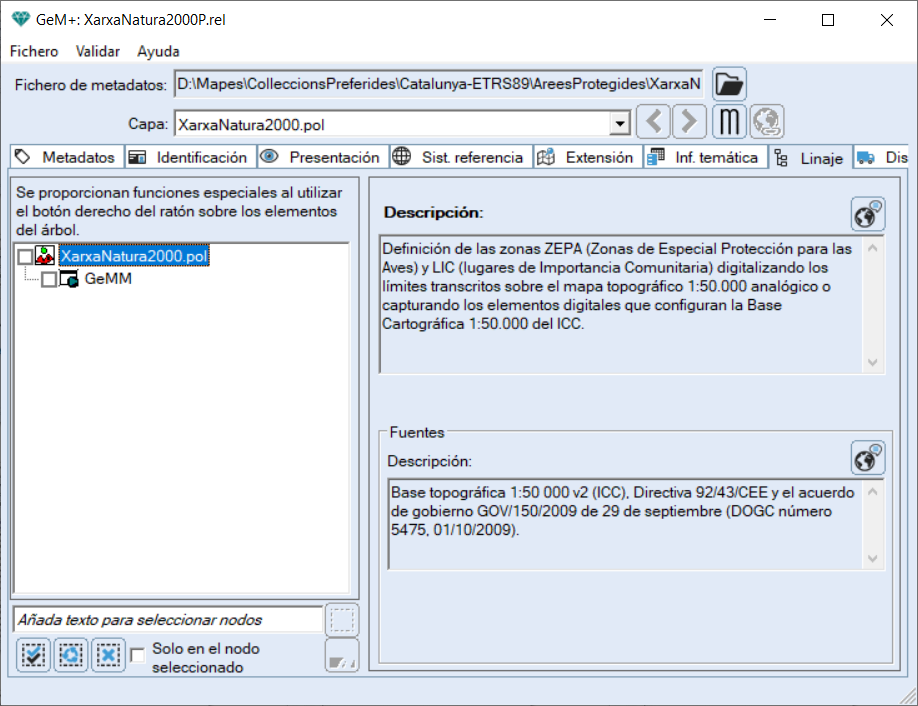This screenshot has height=706, width=918.
Task: Enable 'Solo en el nodo seleccionado' checkbox
Action: pyautogui.click(x=138, y=656)
